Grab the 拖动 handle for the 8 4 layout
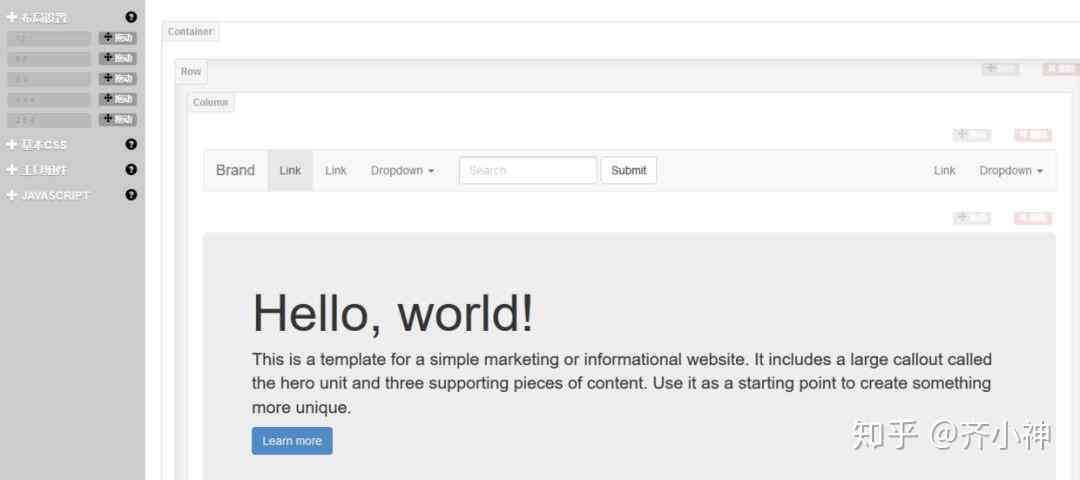 pos(118,79)
